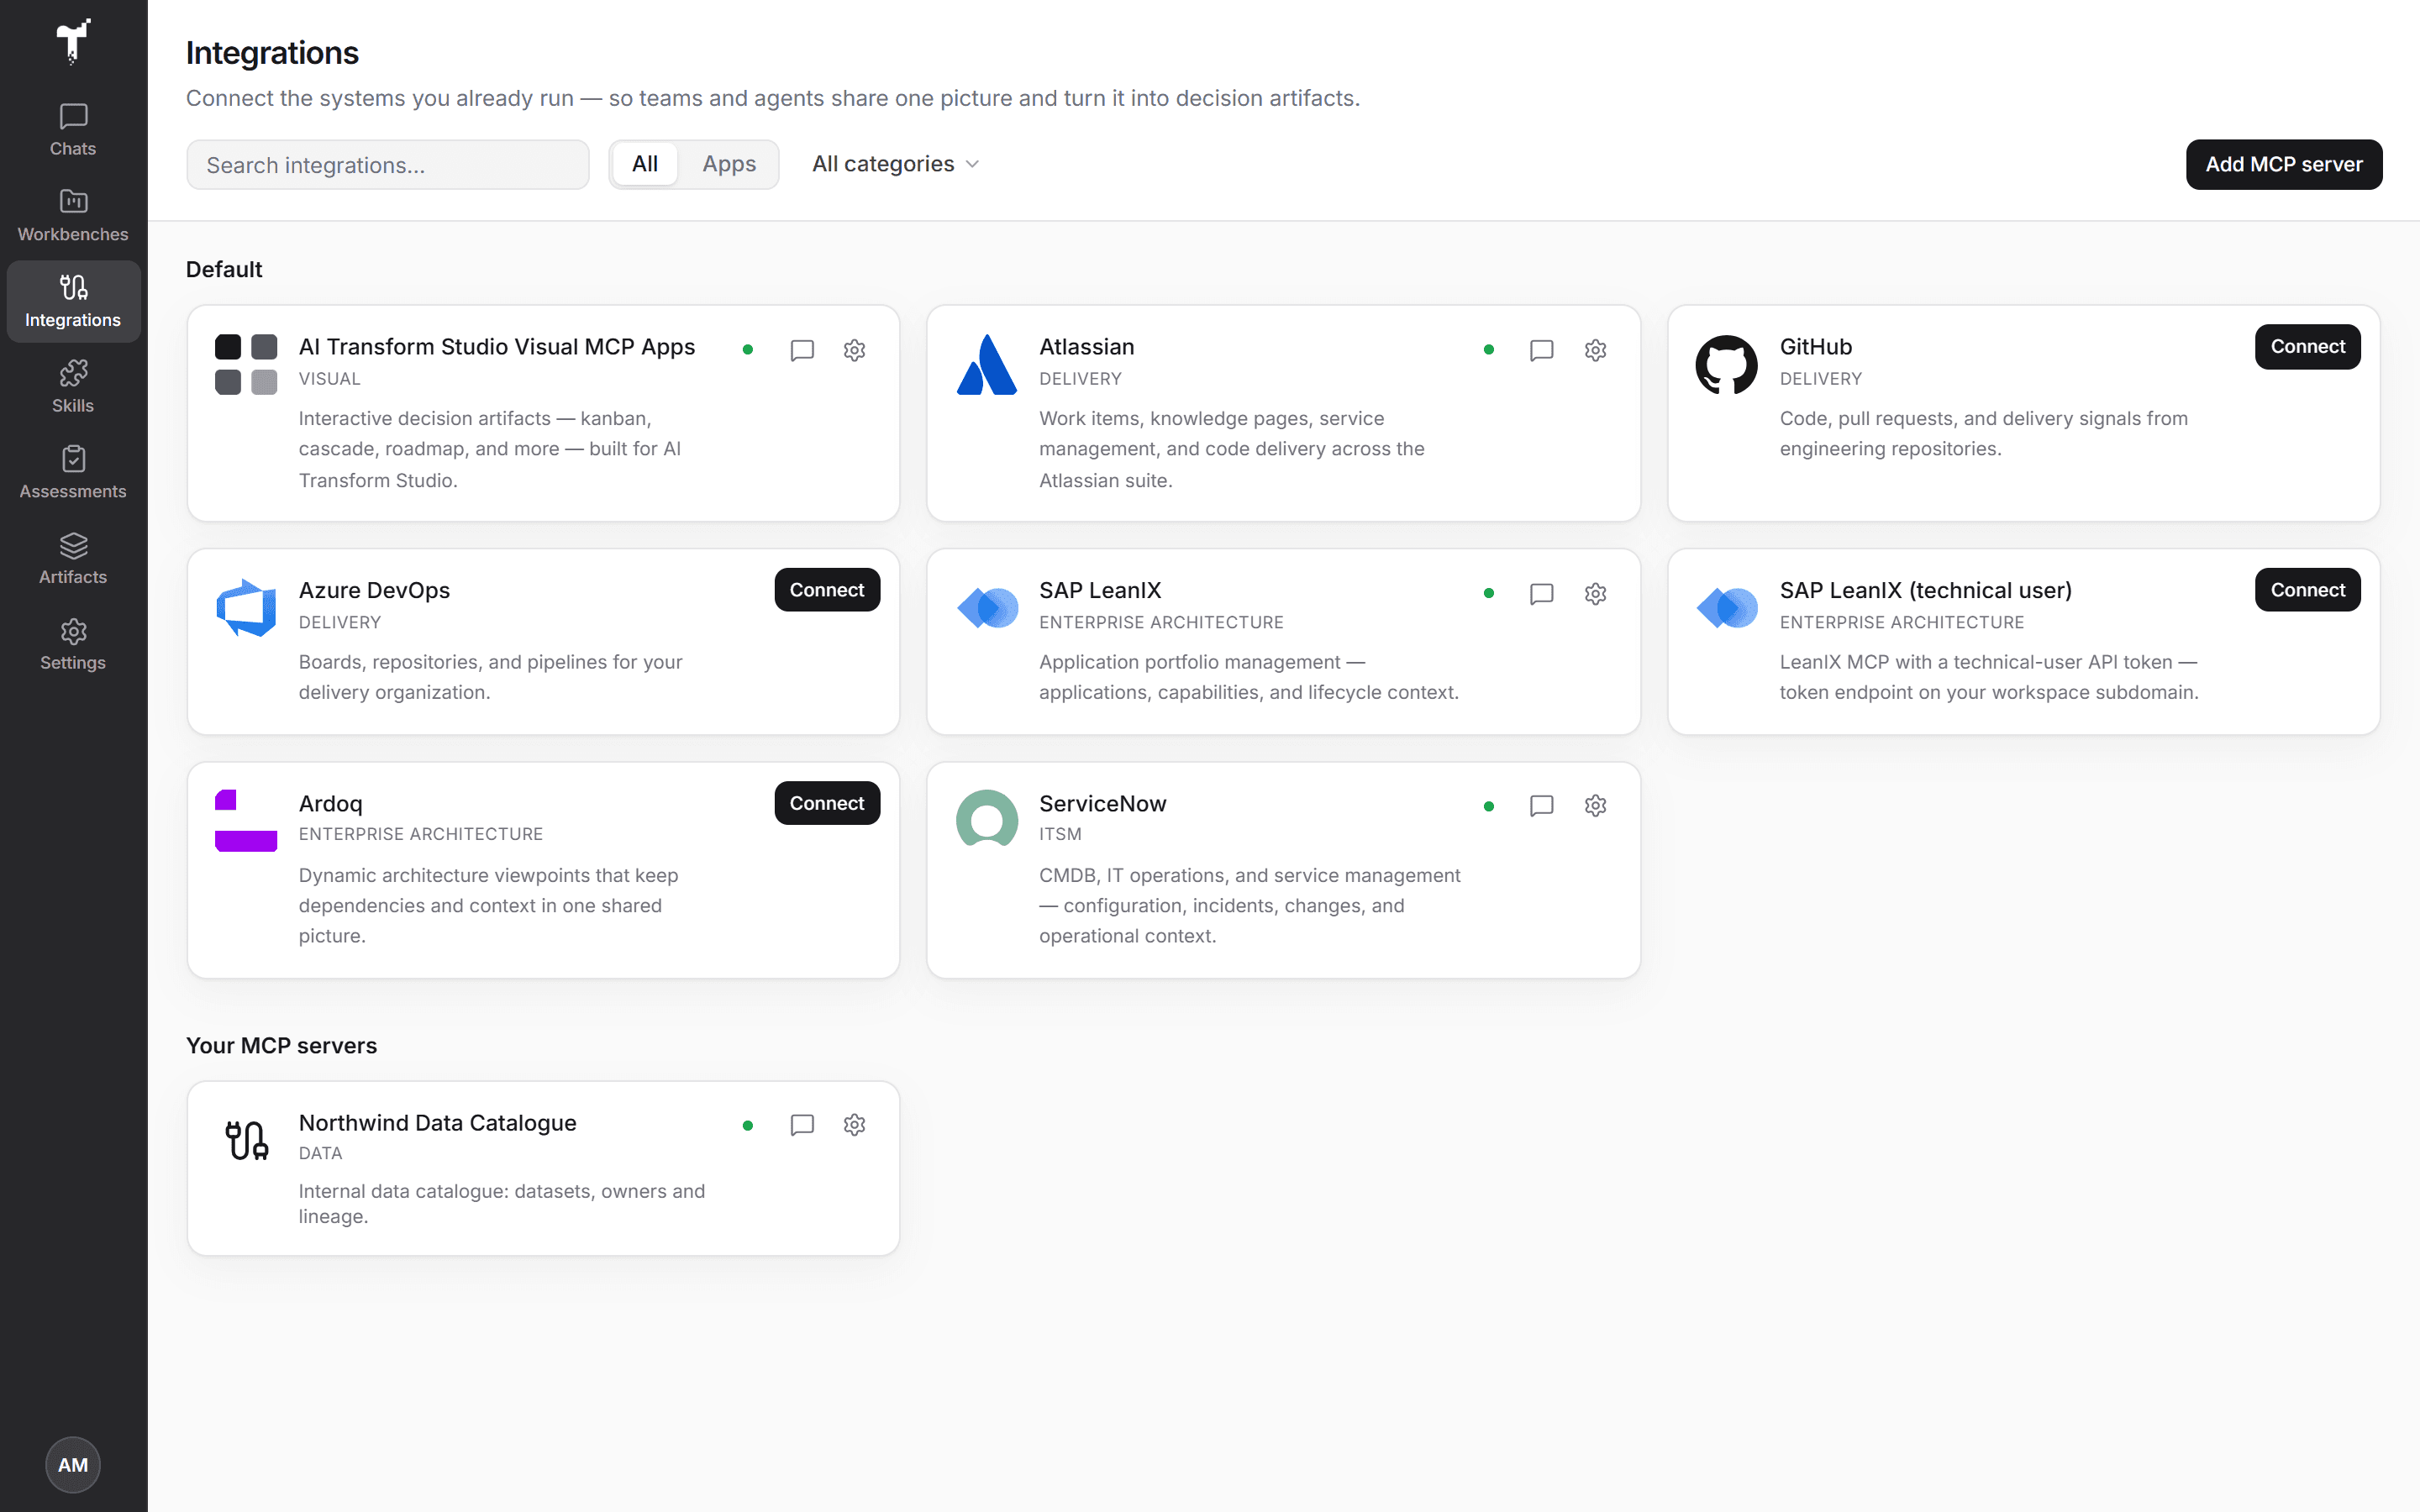Focus the Search integrations field

[x=388, y=165]
